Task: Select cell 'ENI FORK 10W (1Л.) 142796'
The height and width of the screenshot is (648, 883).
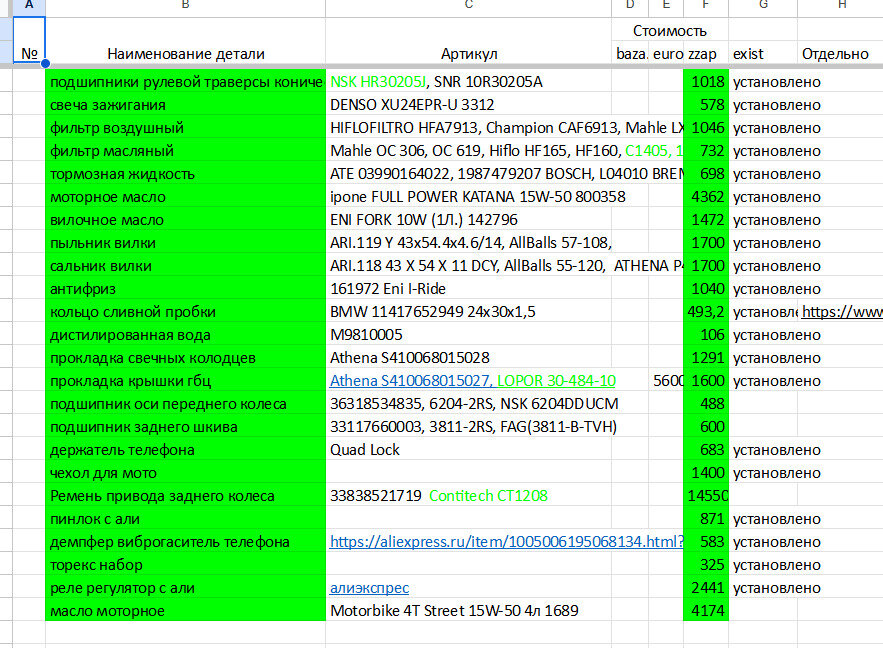Action: click(x=469, y=220)
